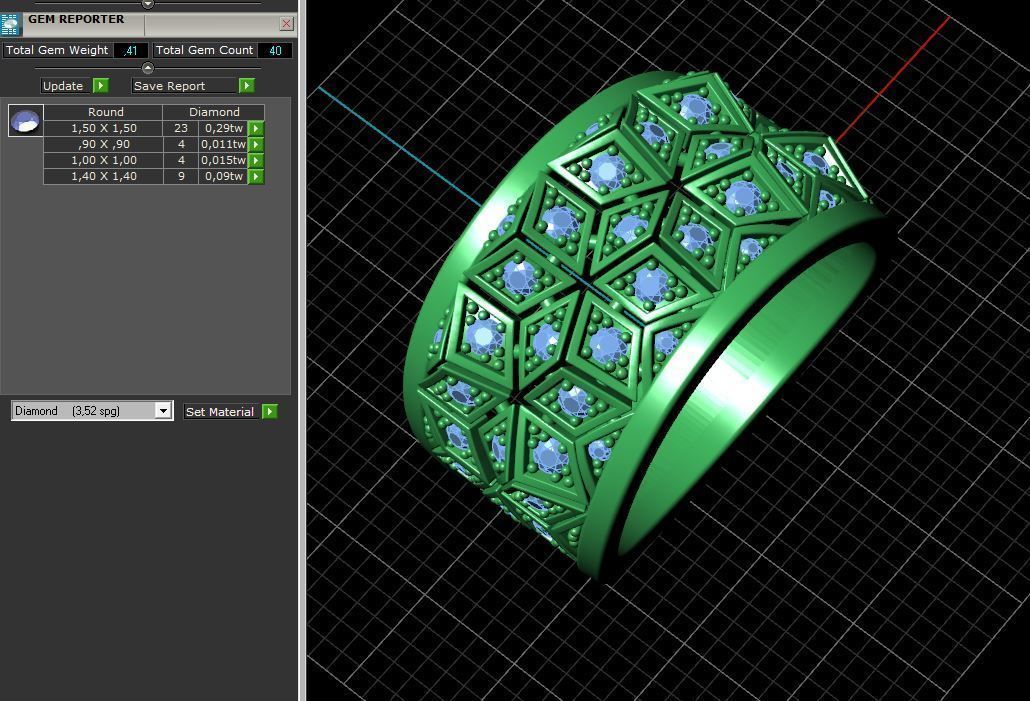Click the count cell showing 23
This screenshot has width=1030, height=701.
181,128
